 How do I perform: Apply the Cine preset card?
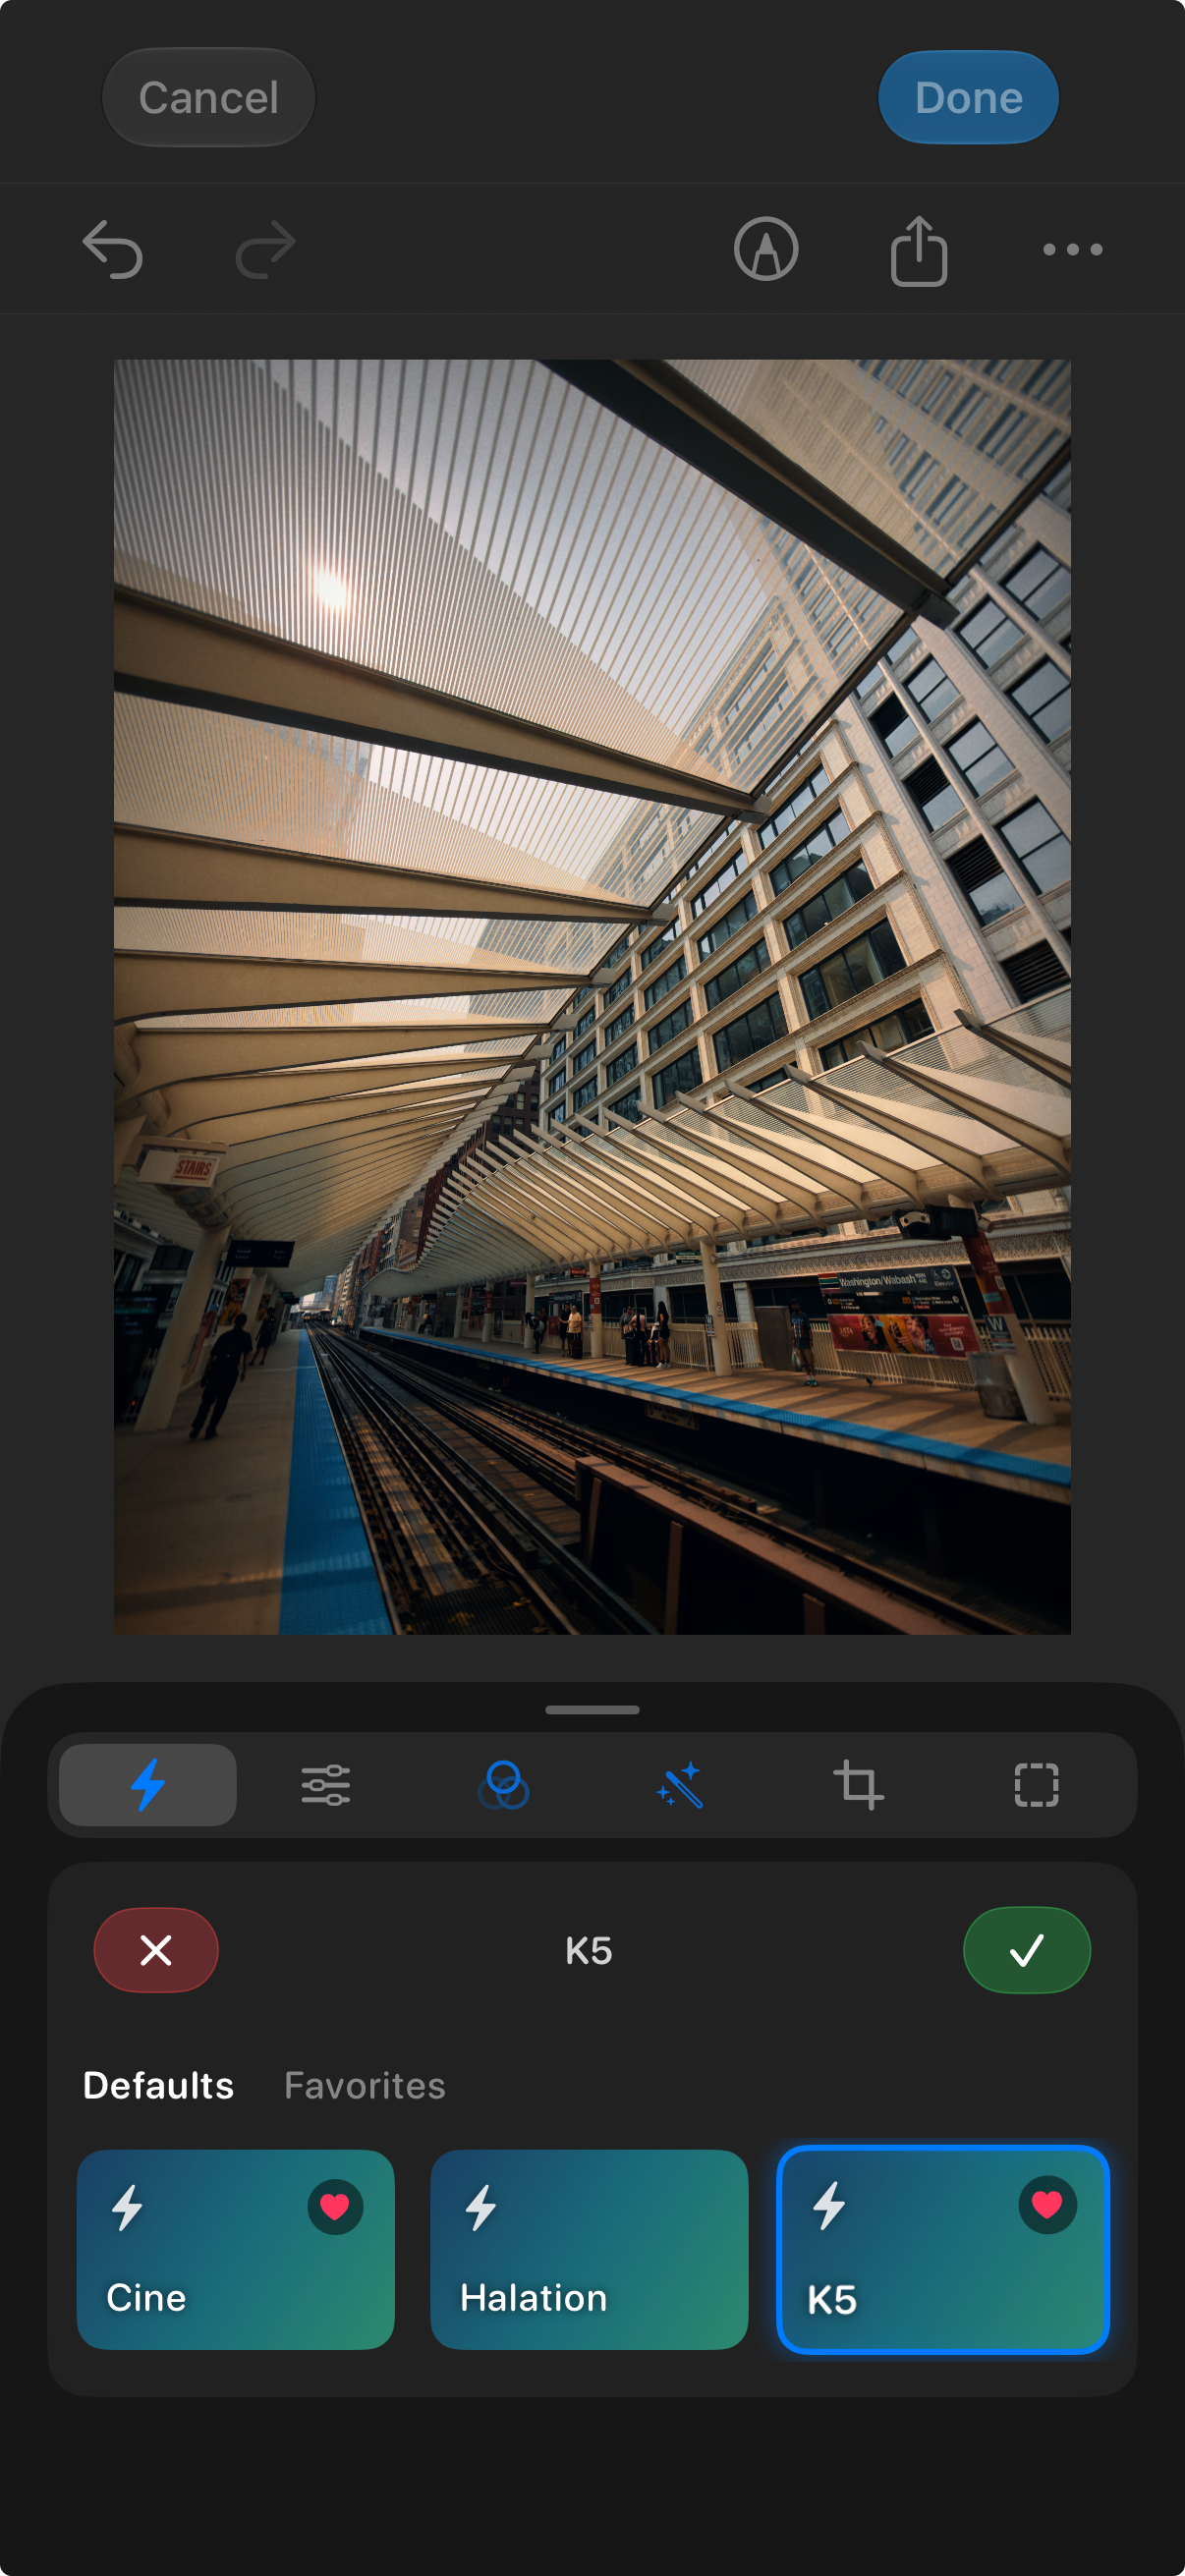point(236,2250)
